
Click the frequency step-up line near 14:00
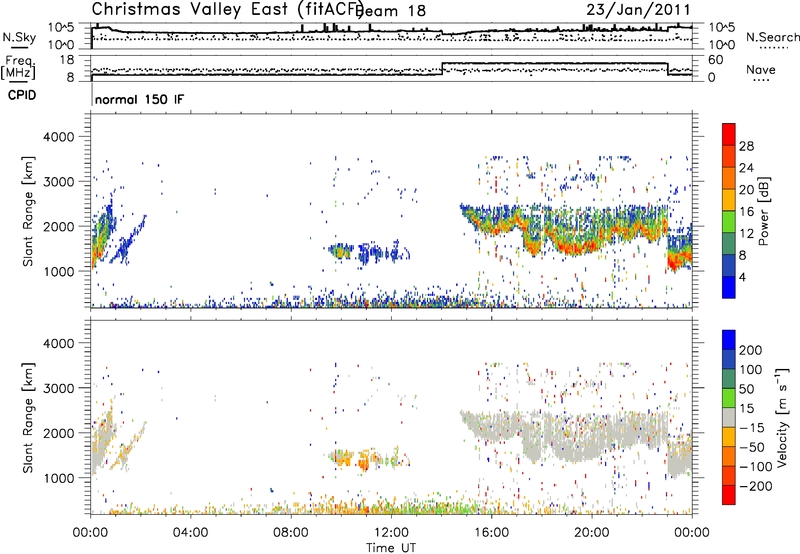tap(442, 69)
